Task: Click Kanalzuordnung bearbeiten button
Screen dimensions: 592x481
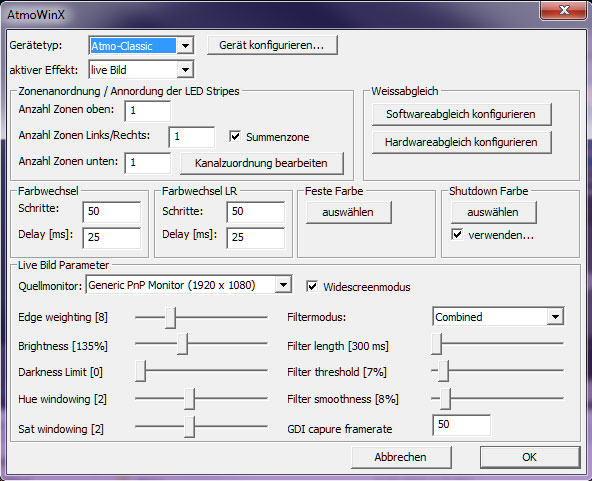Action: 262,163
